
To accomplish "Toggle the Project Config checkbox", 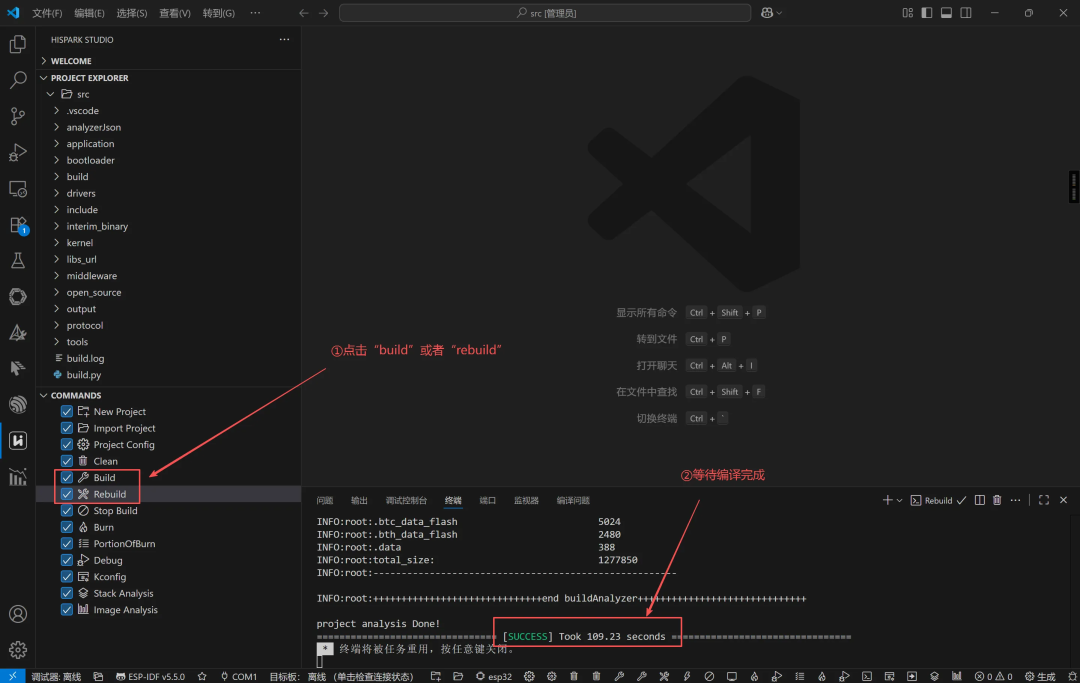I will pyautogui.click(x=67, y=444).
